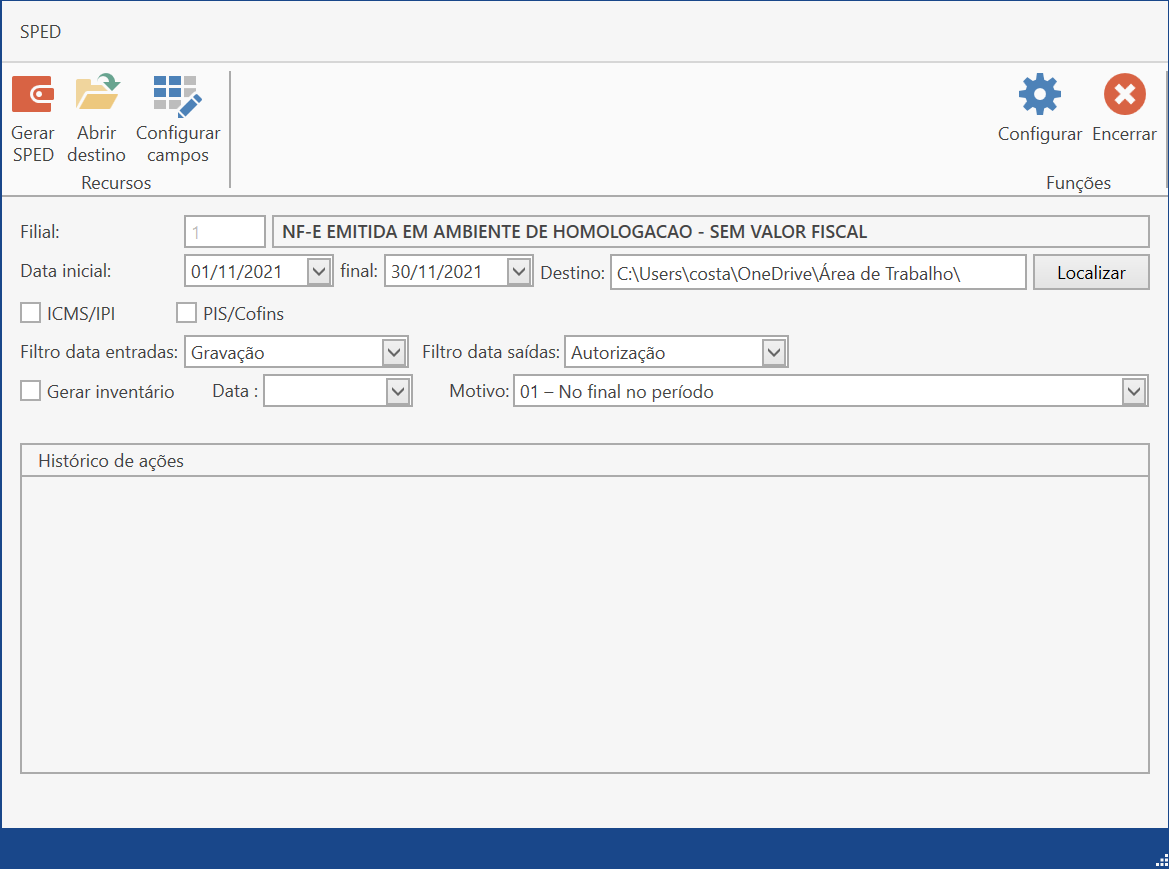
Task: Expand the Motivo dropdown list
Action: pos(1133,392)
